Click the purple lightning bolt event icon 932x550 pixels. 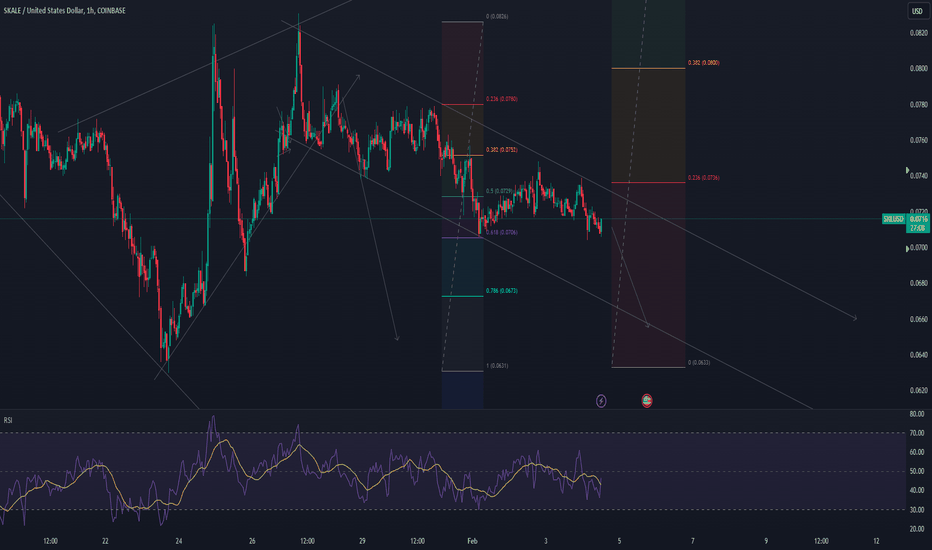coord(601,401)
